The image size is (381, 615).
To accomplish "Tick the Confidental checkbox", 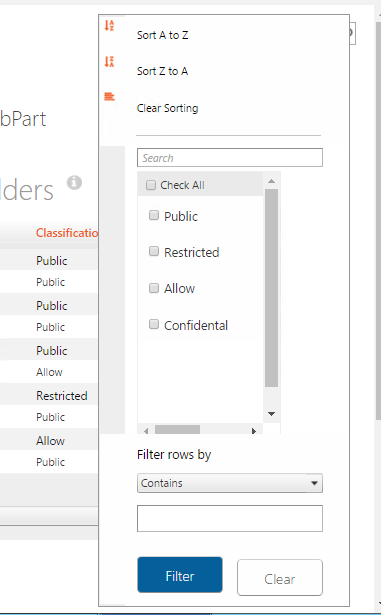I will pos(154,324).
